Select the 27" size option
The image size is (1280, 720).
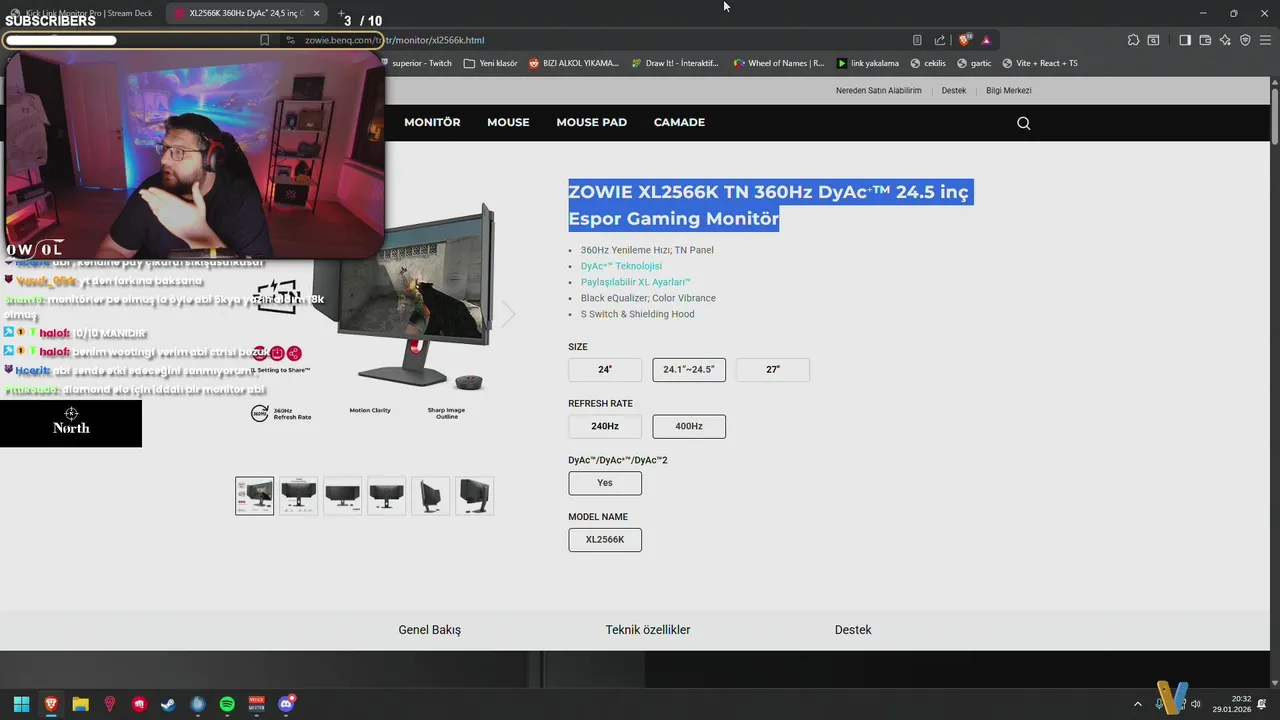point(773,369)
